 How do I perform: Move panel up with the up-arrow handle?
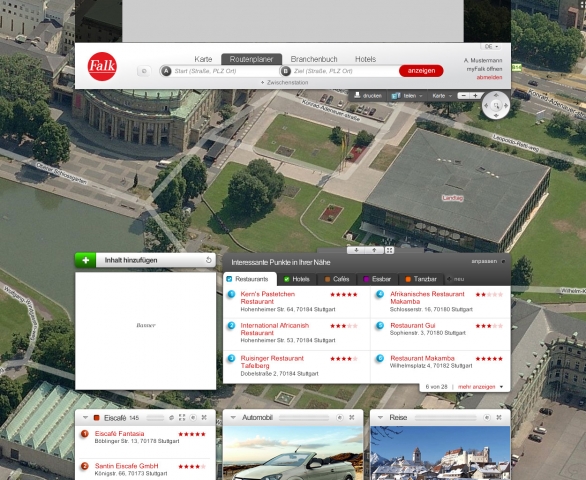[374, 250]
